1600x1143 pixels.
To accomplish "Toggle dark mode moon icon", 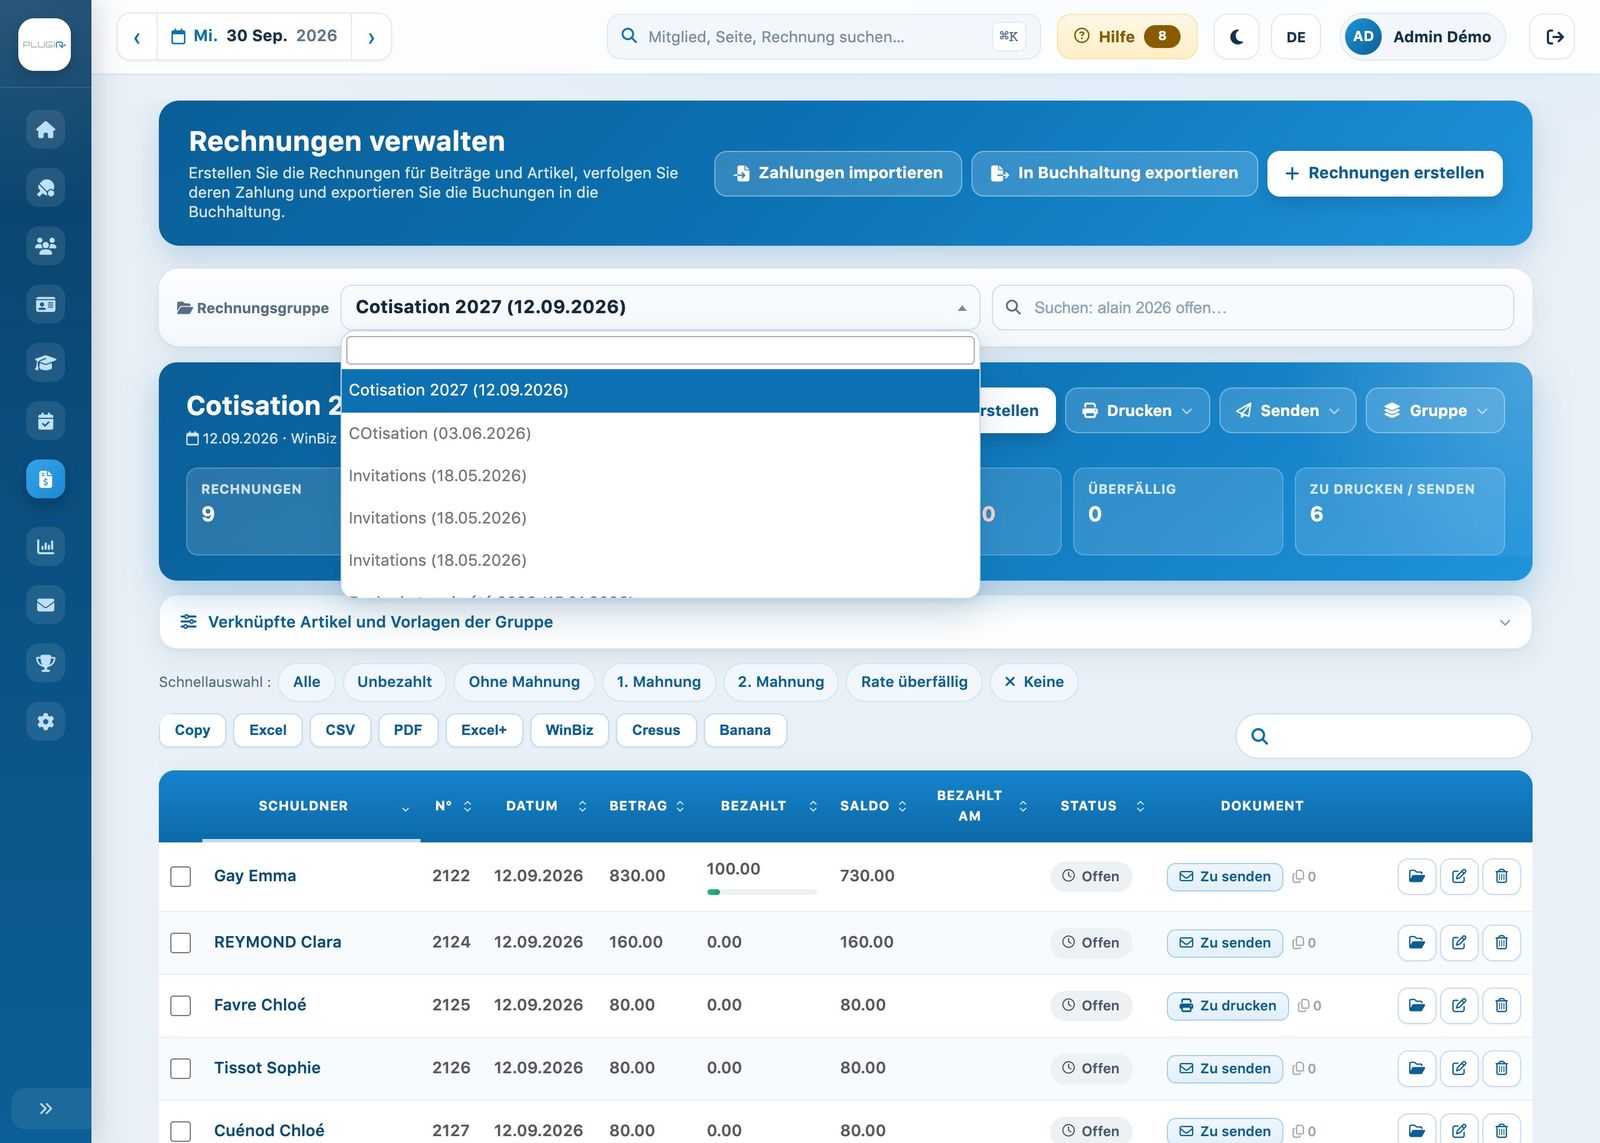I will 1236,37.
